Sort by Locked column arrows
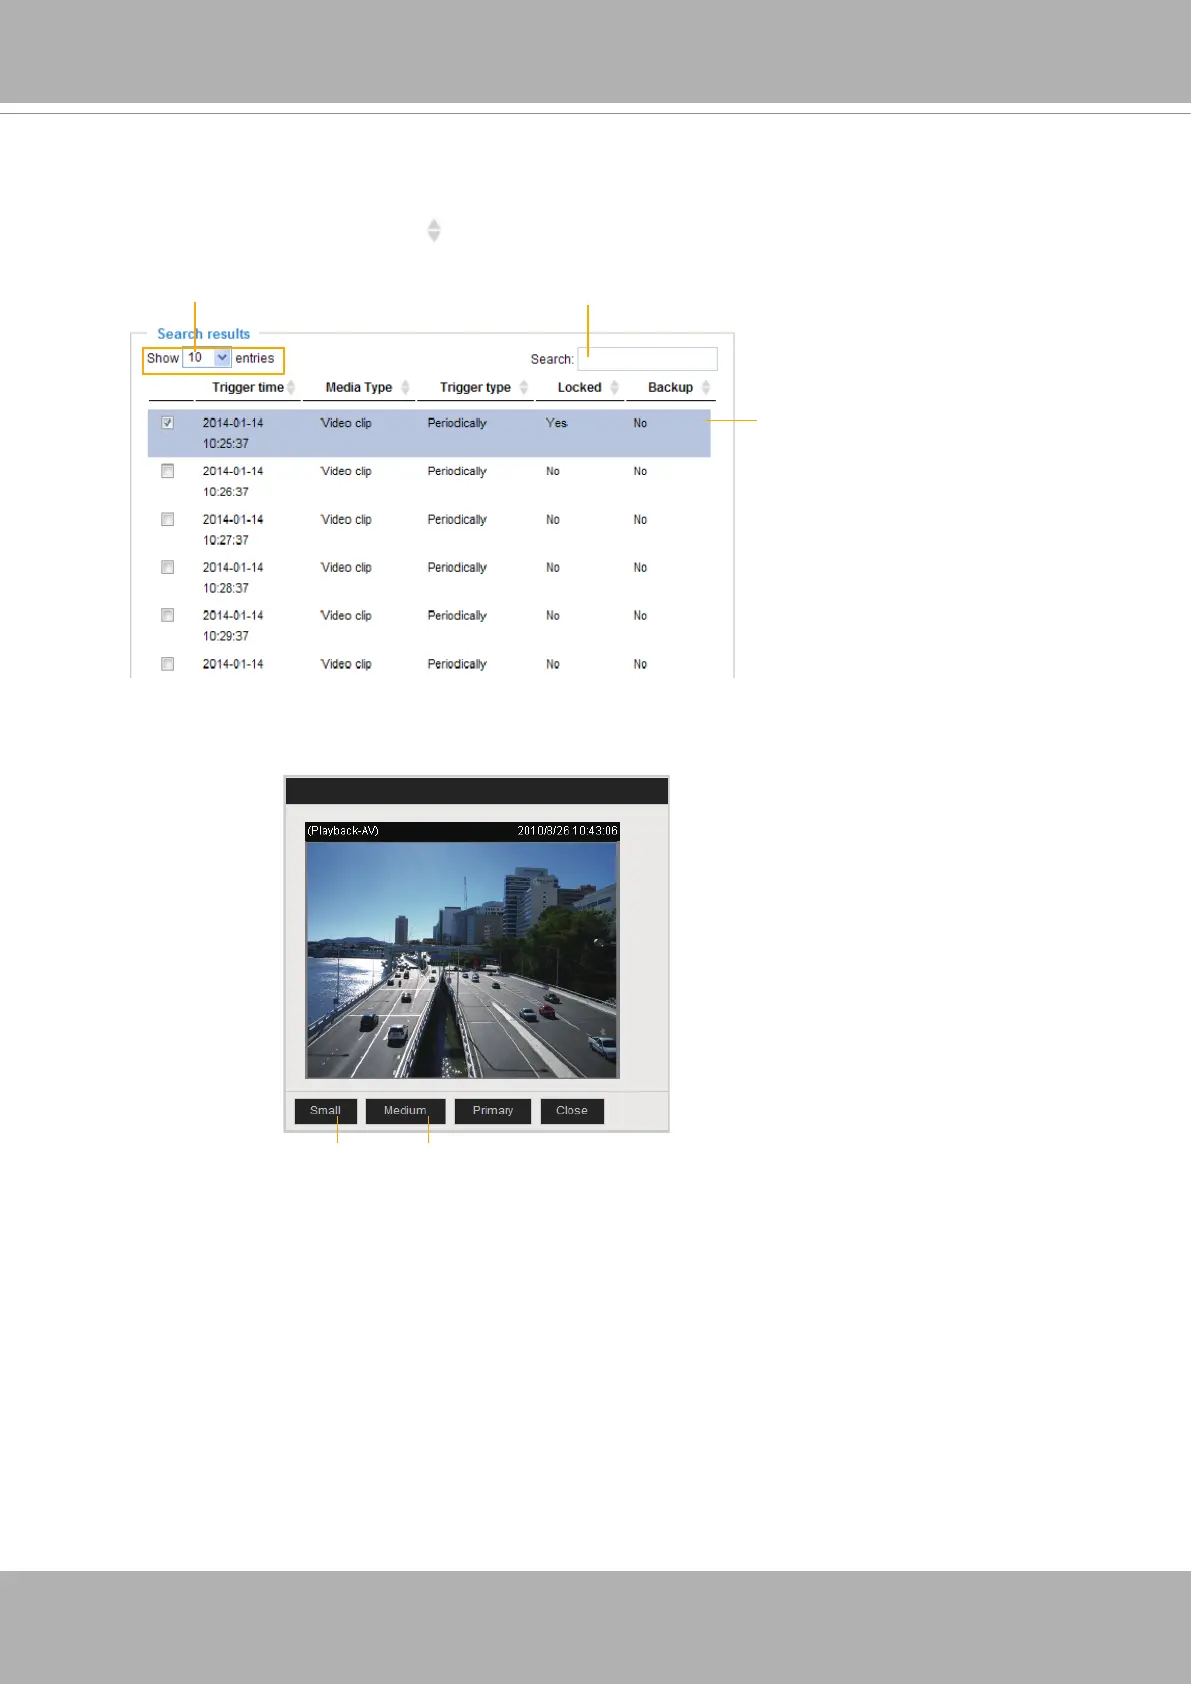The height and width of the screenshot is (1684, 1191). click(x=614, y=388)
